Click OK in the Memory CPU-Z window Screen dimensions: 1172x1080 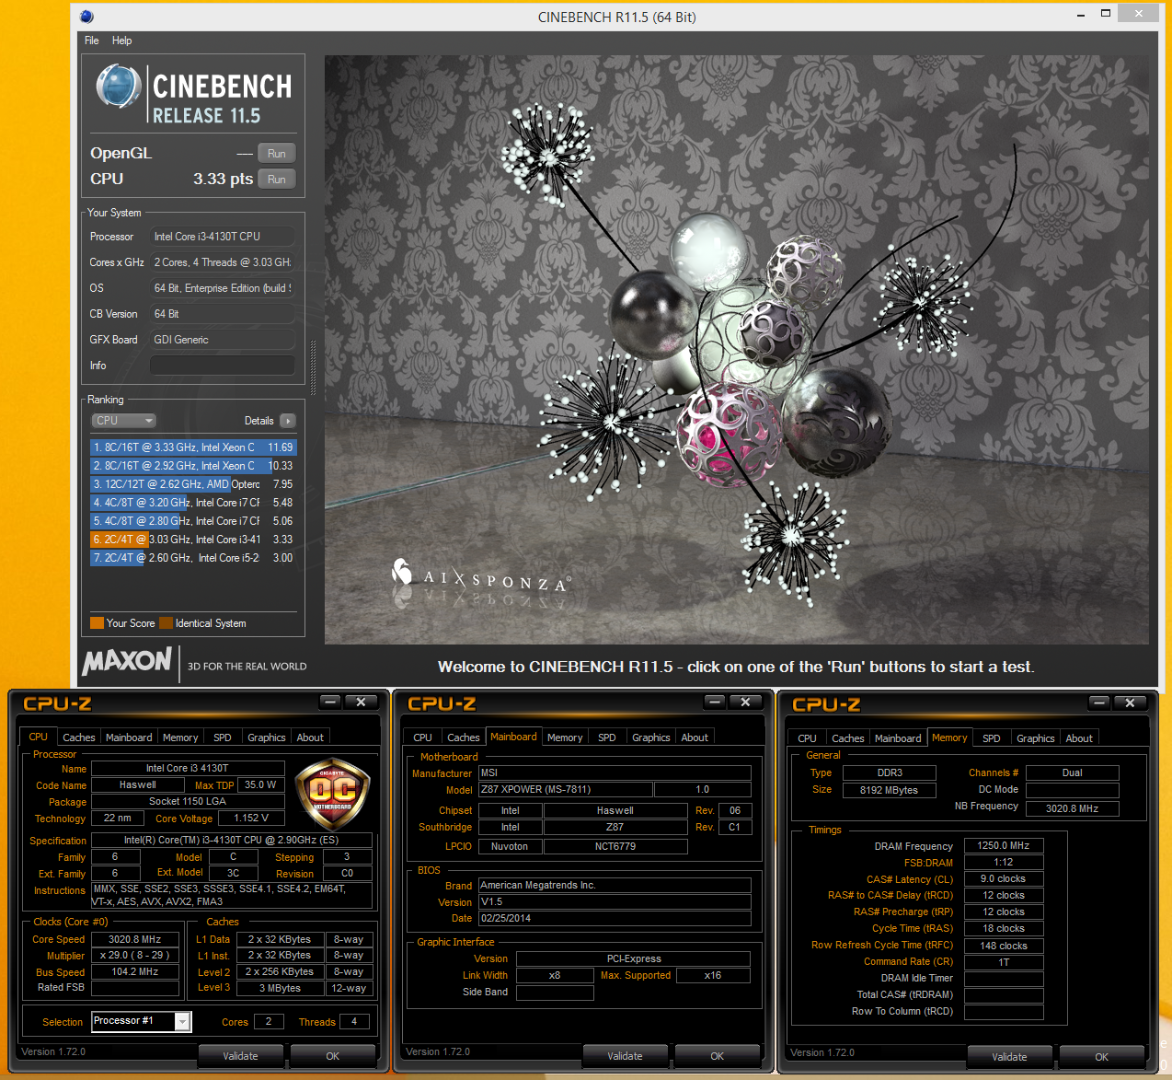(x=1102, y=1057)
